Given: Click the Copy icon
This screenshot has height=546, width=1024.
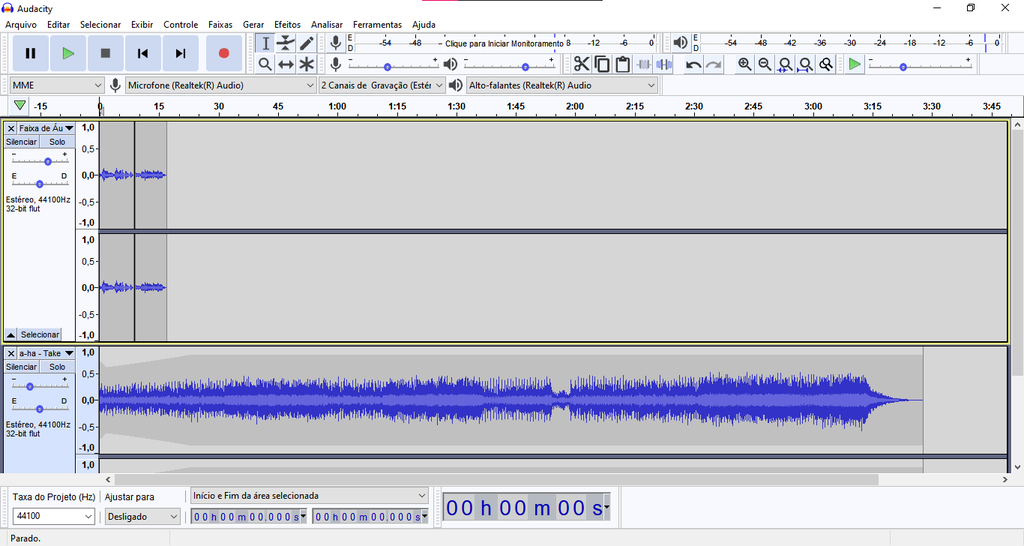Looking at the screenshot, I should [602, 64].
